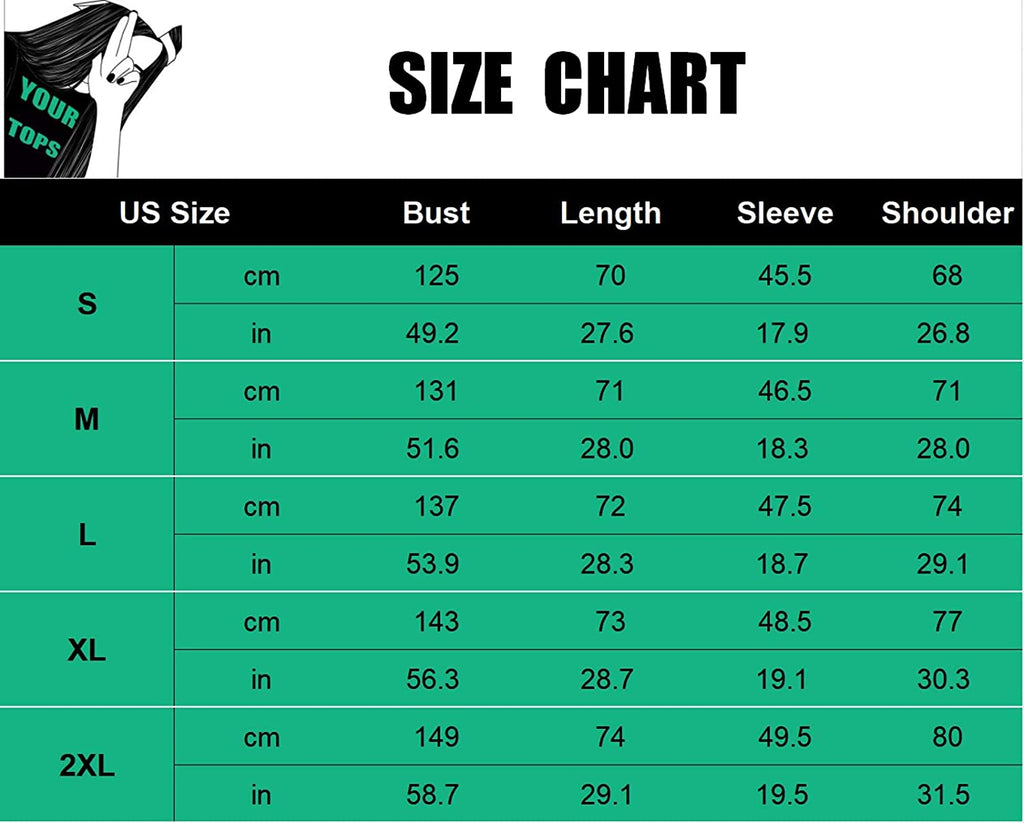The image size is (1024, 823).
Task: Click the Sleeve column header
Action: (x=785, y=213)
